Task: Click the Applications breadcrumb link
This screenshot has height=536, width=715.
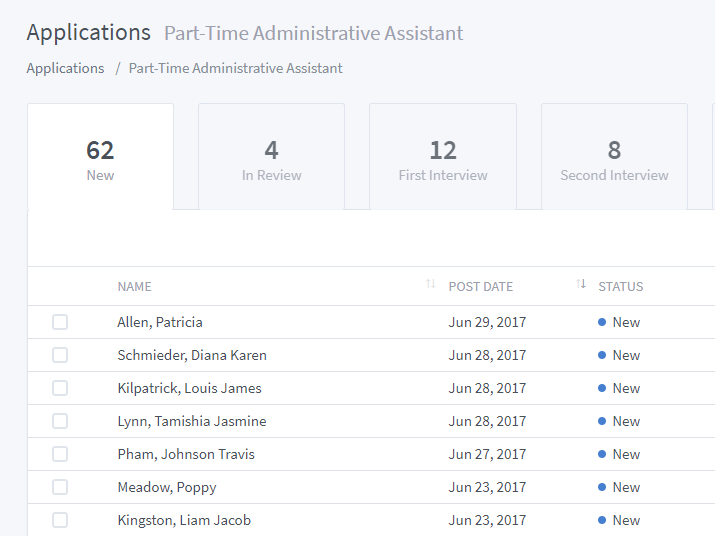Action: point(65,68)
